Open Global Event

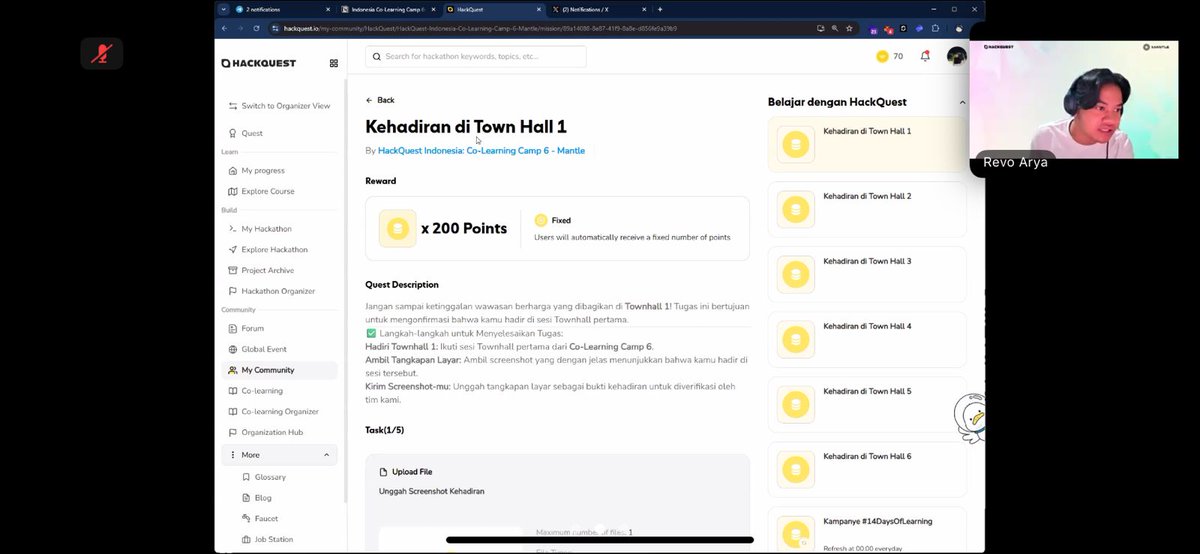tap(279, 349)
